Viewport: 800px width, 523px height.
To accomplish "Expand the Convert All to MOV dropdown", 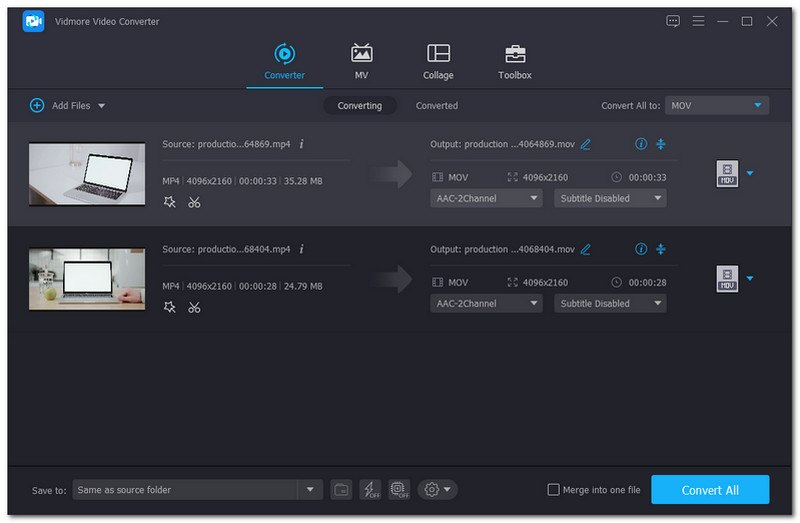I will [716, 105].
